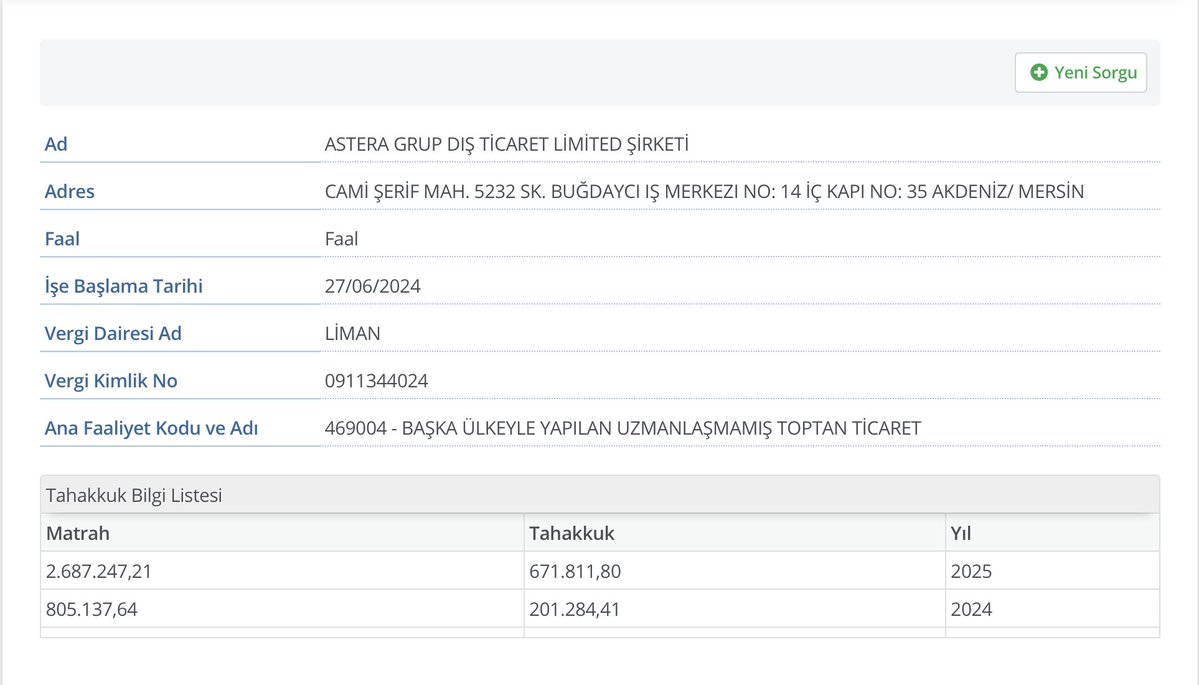Select the address text starting CAMİ ŞERİF MAH.
Image resolution: width=1199 pixels, height=685 pixels.
(x=704, y=192)
